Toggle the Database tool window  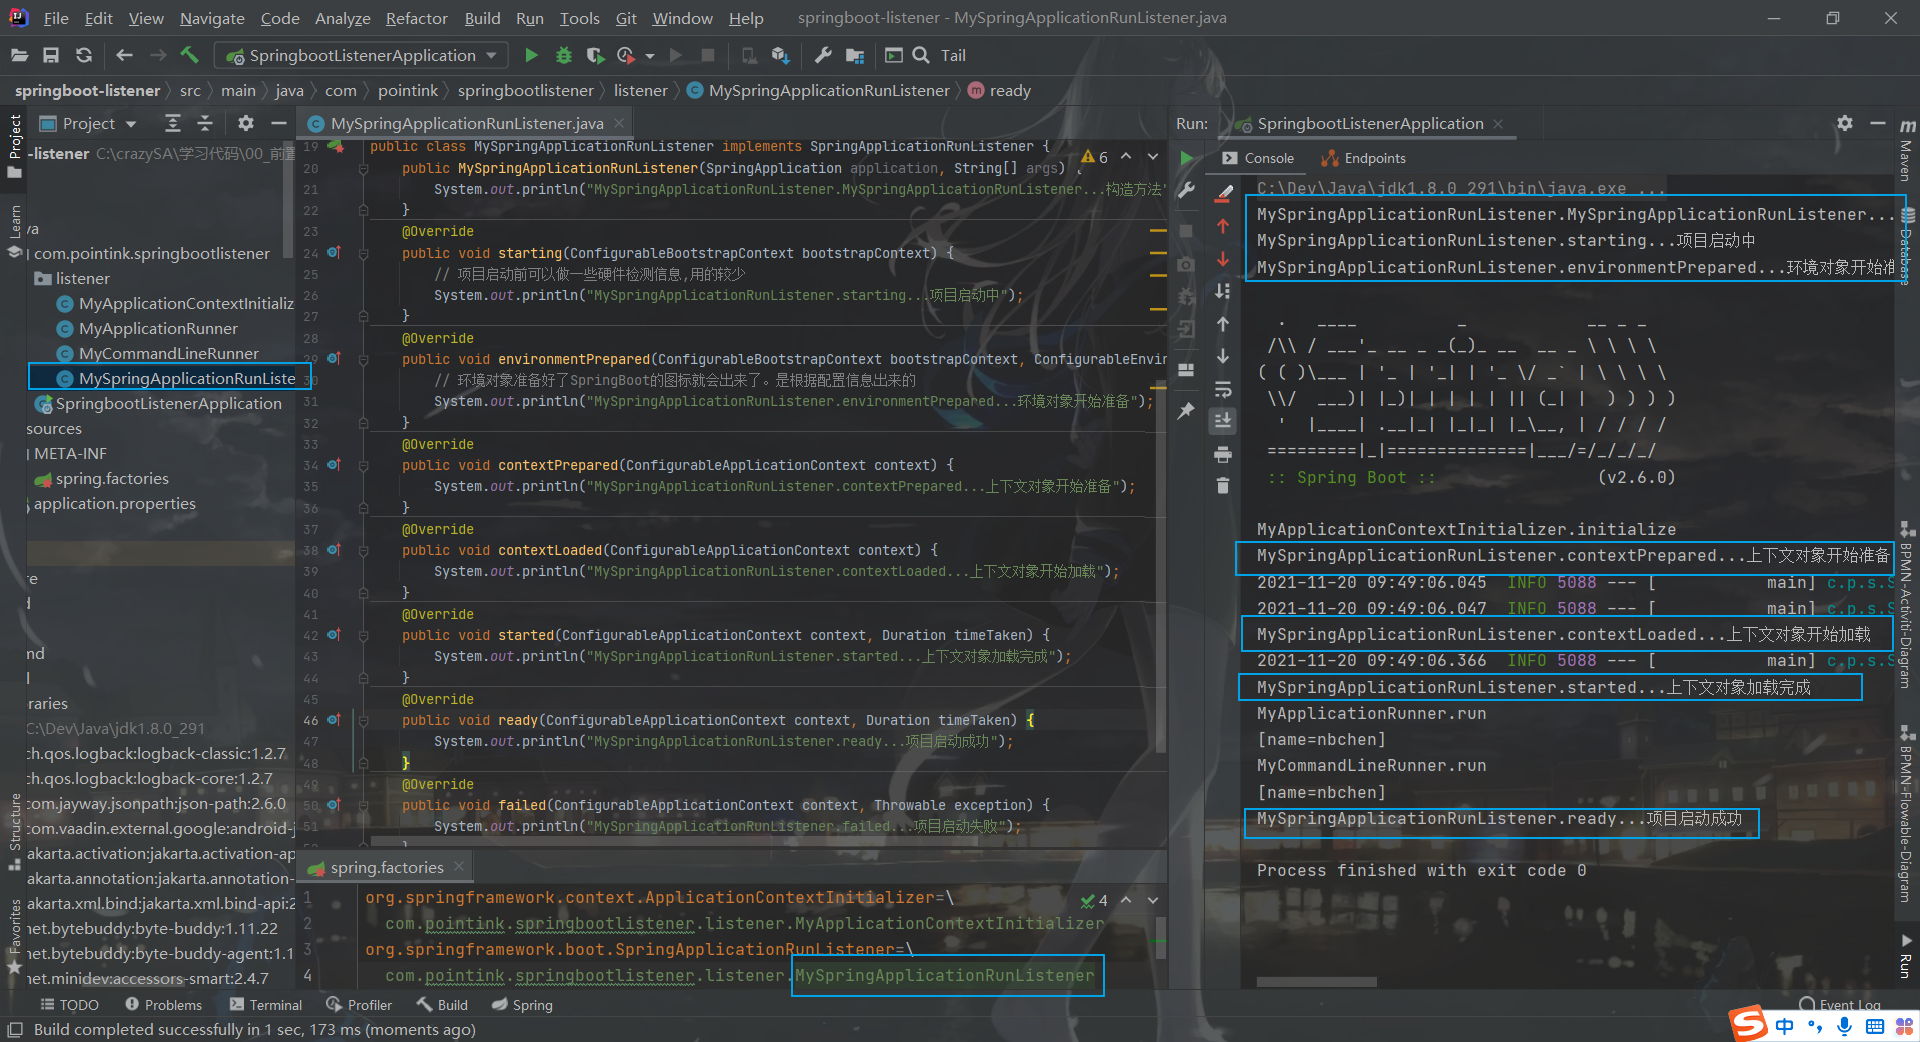[x=1907, y=248]
